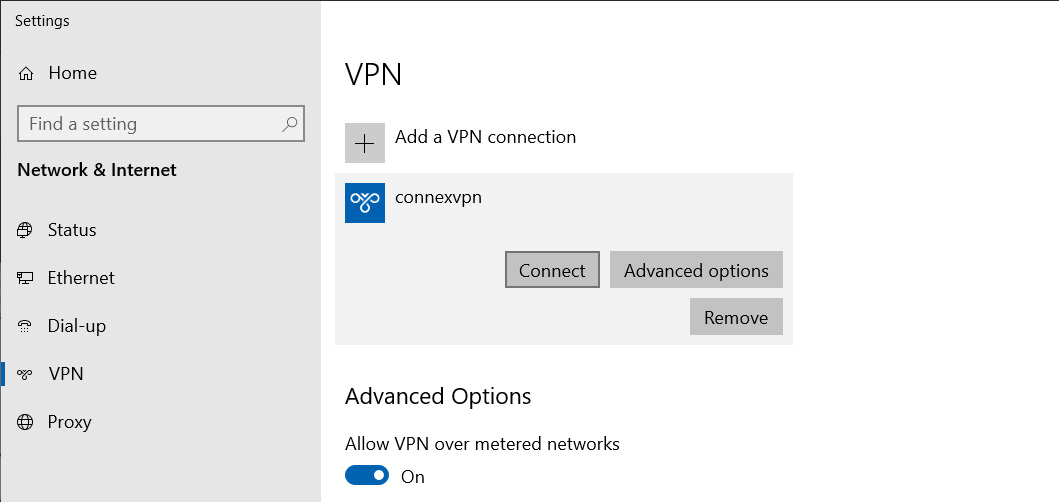Open the Status settings page

tap(72, 230)
